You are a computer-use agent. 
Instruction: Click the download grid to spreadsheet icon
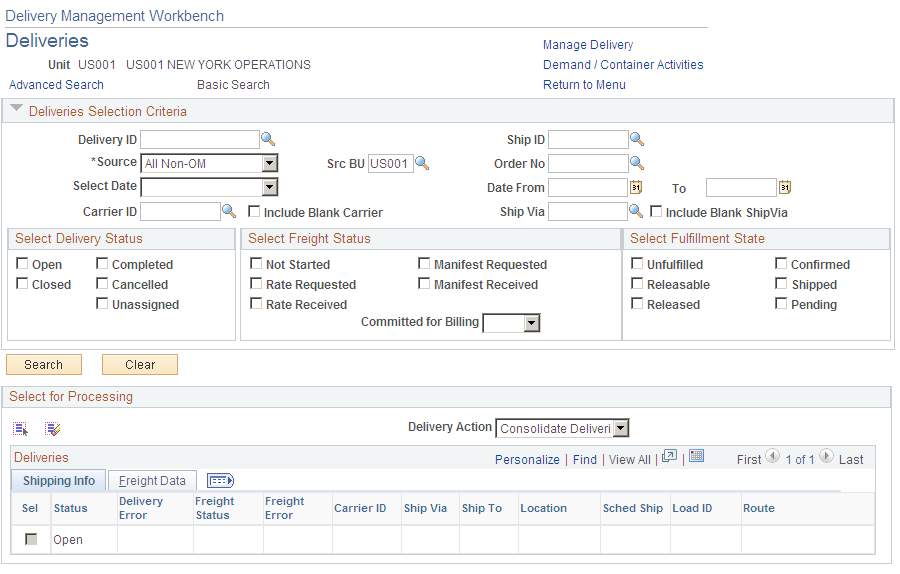pos(696,456)
